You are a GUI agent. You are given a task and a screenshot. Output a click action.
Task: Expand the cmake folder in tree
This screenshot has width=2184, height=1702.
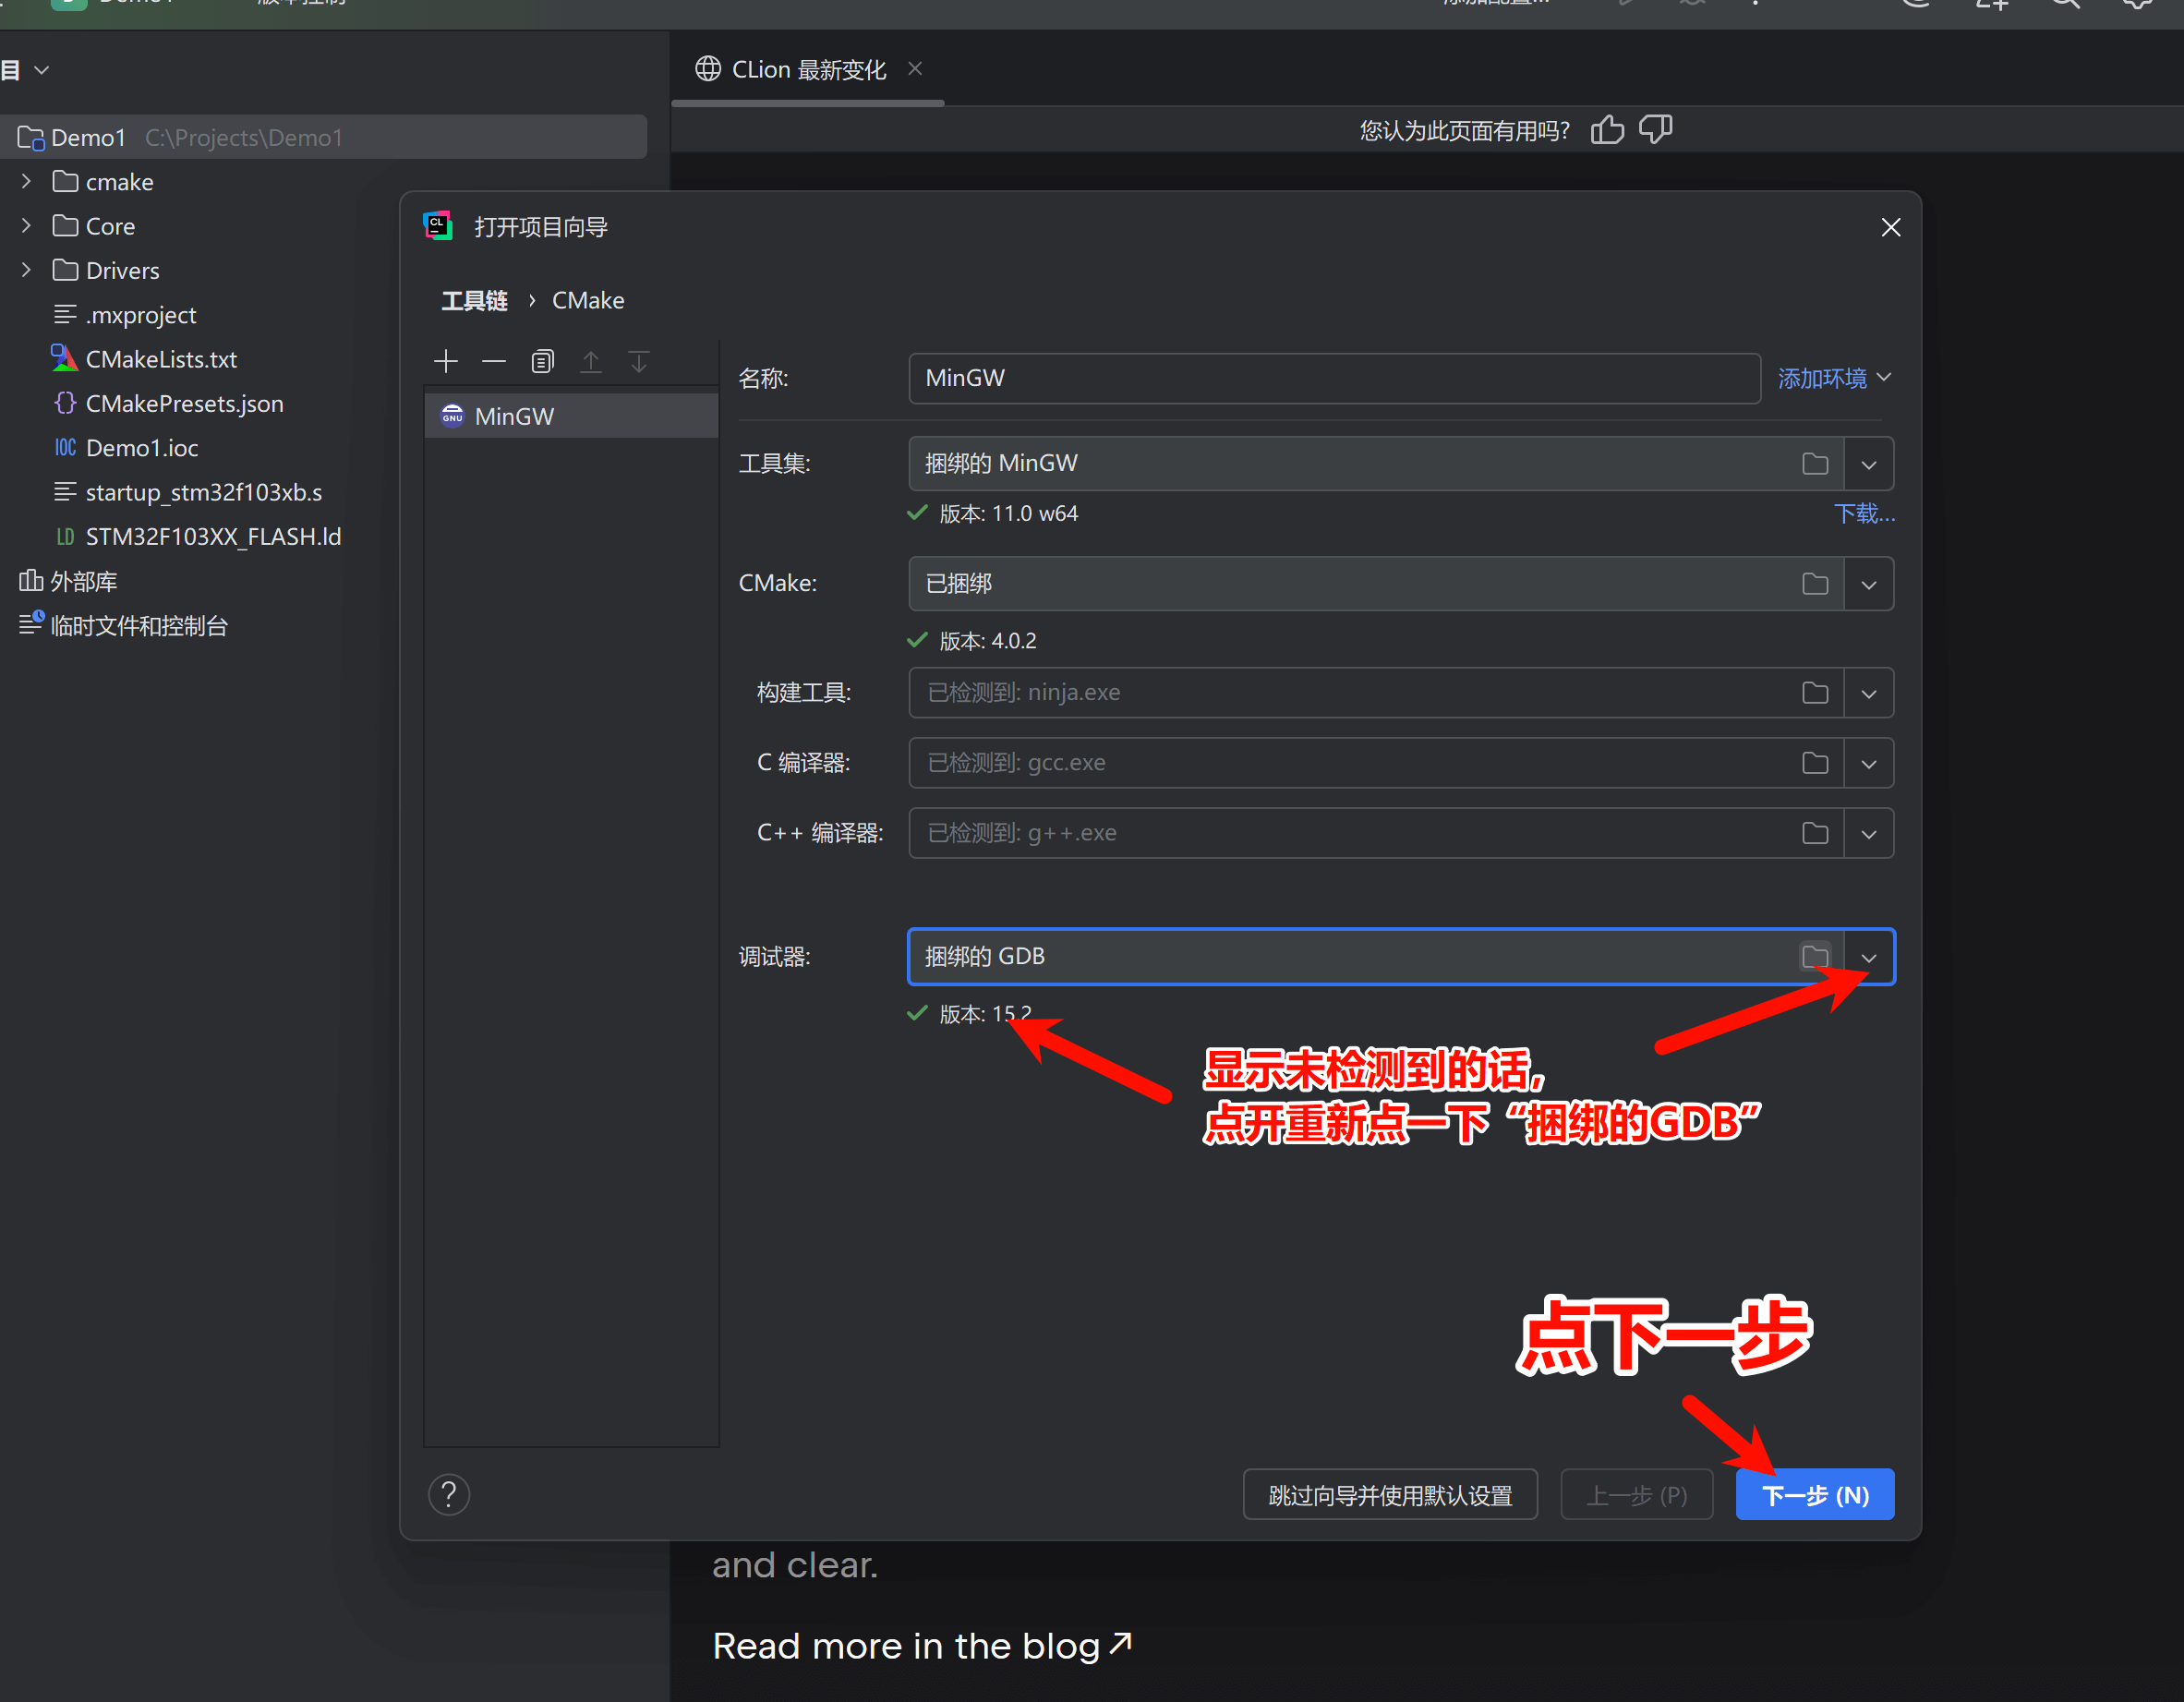(x=27, y=182)
